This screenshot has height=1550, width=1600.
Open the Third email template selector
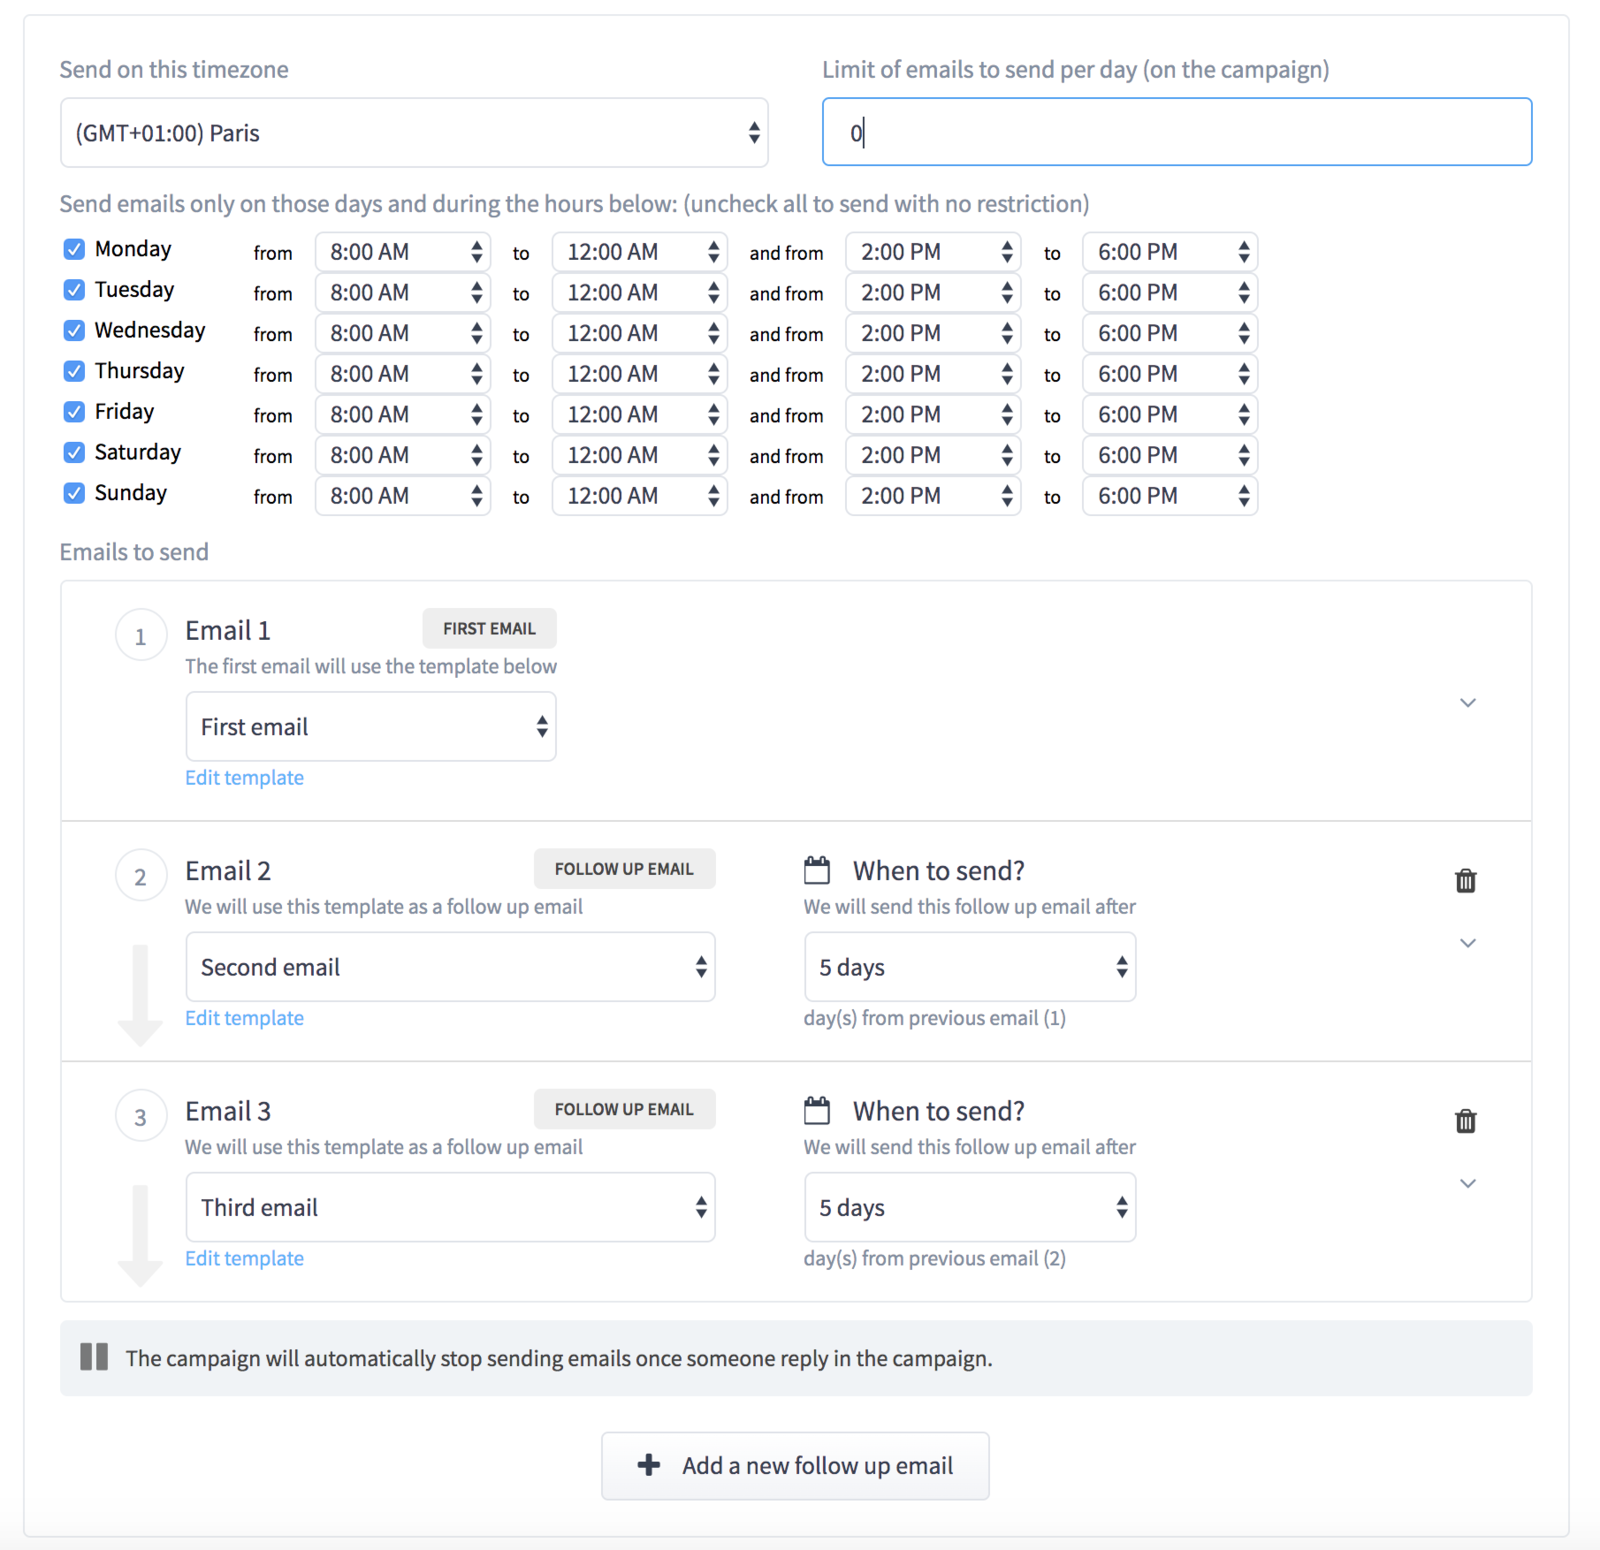click(450, 1207)
